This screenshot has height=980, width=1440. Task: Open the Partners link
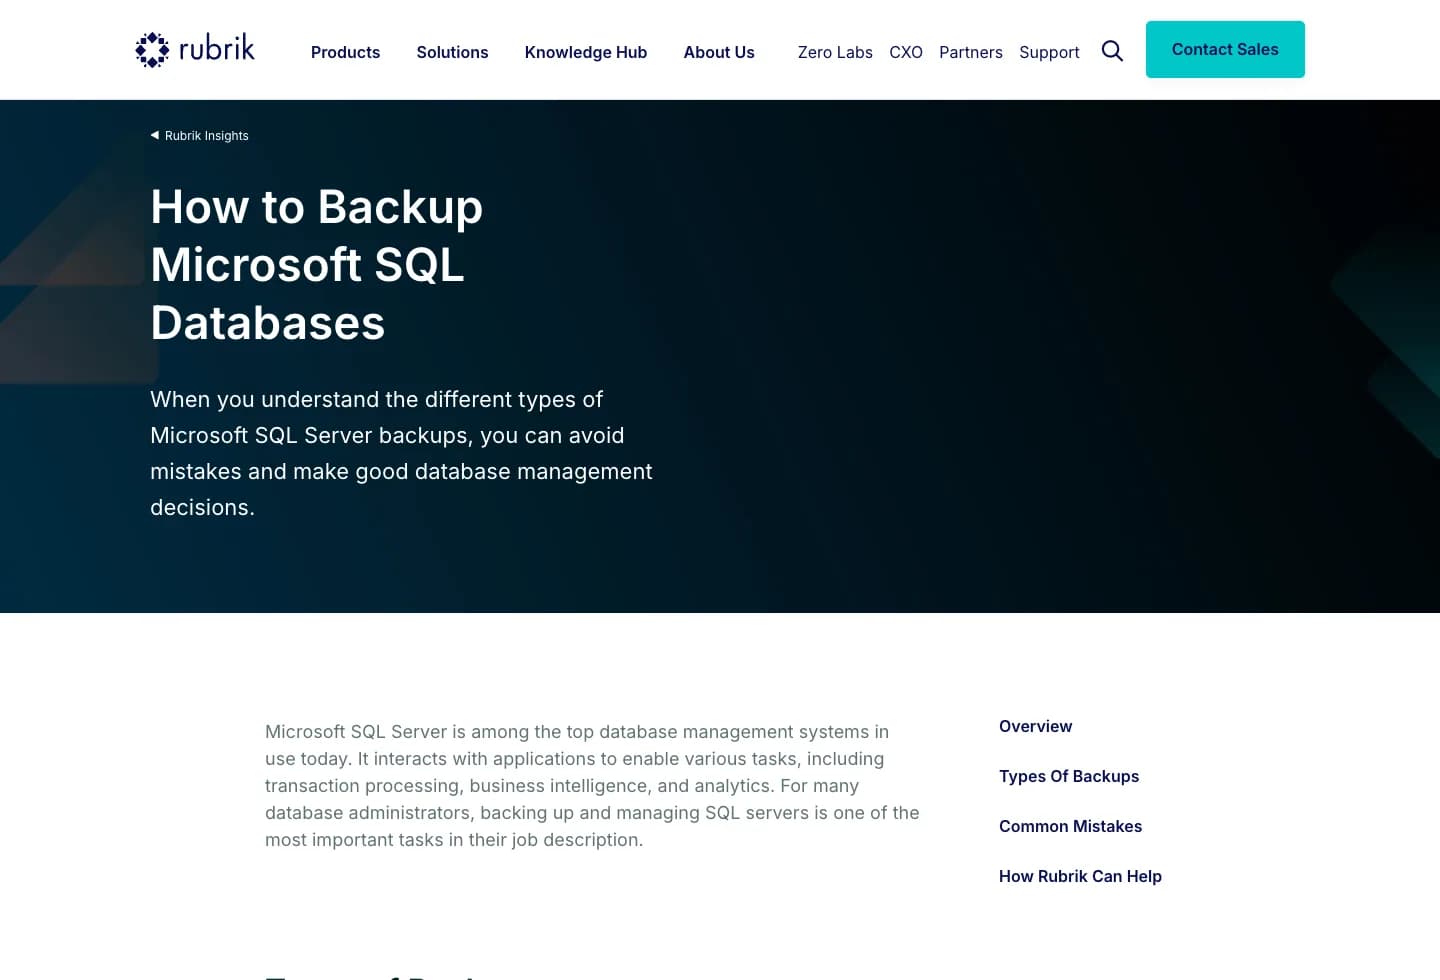[x=971, y=52]
